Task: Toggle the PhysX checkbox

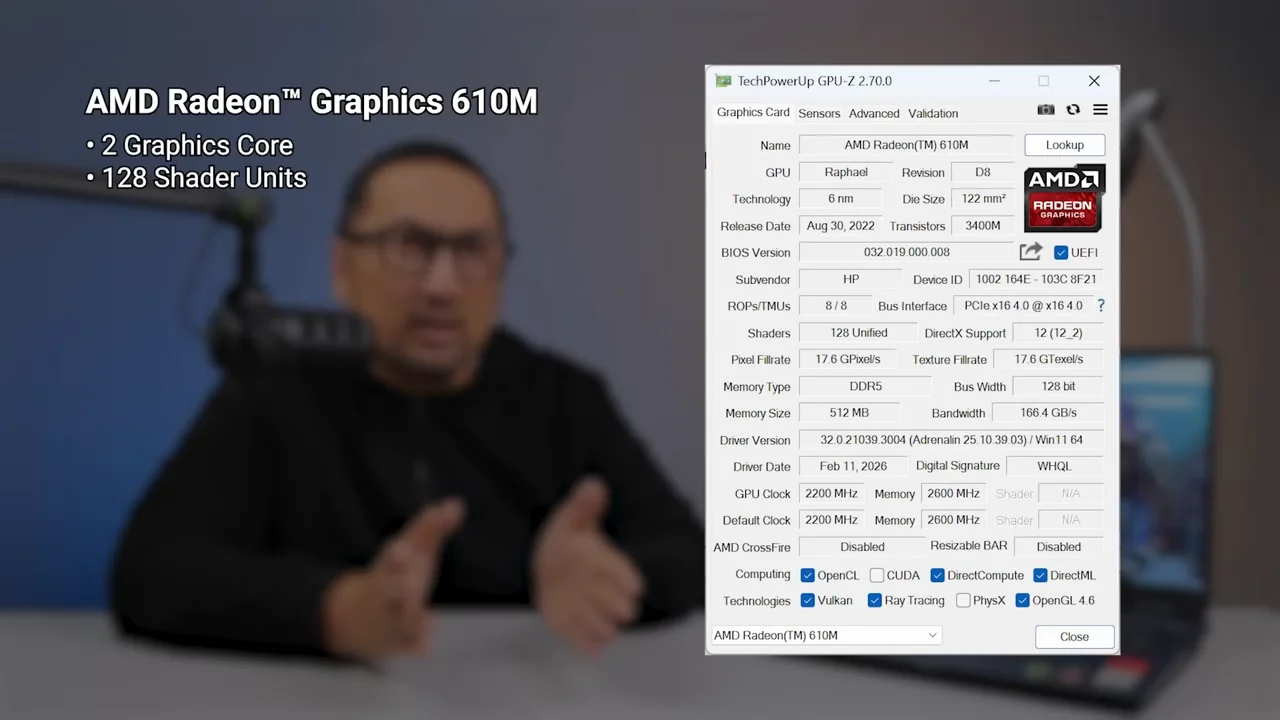Action: click(x=963, y=600)
